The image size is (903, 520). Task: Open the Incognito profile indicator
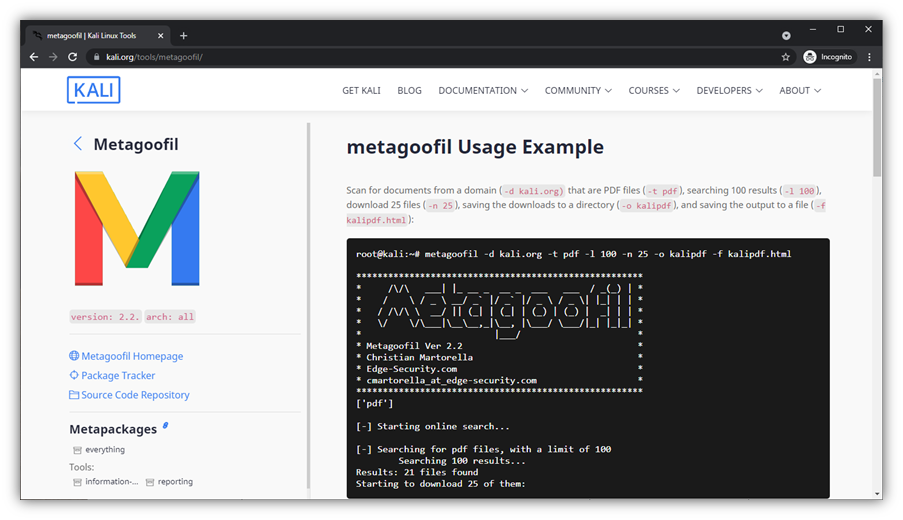point(828,57)
